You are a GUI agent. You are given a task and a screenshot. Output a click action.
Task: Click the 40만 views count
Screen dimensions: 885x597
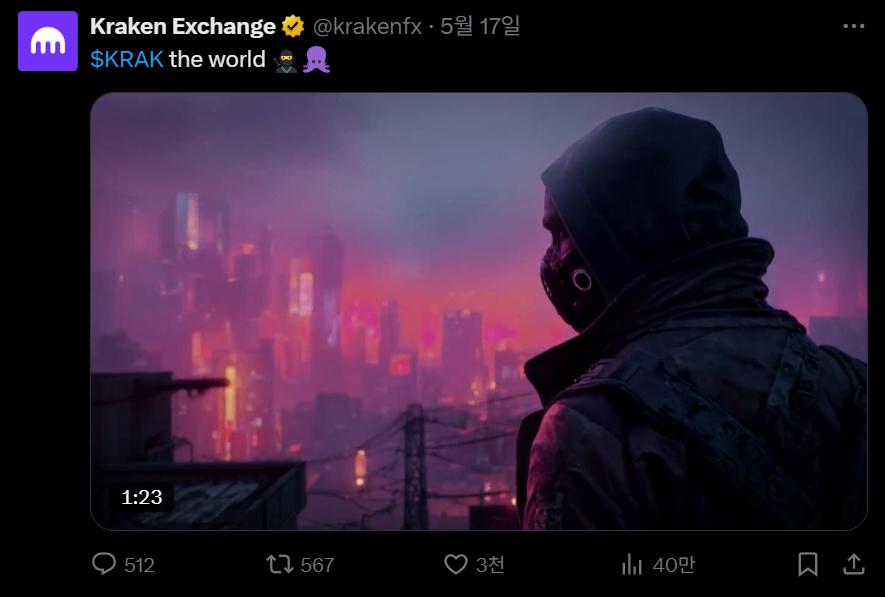pos(673,565)
